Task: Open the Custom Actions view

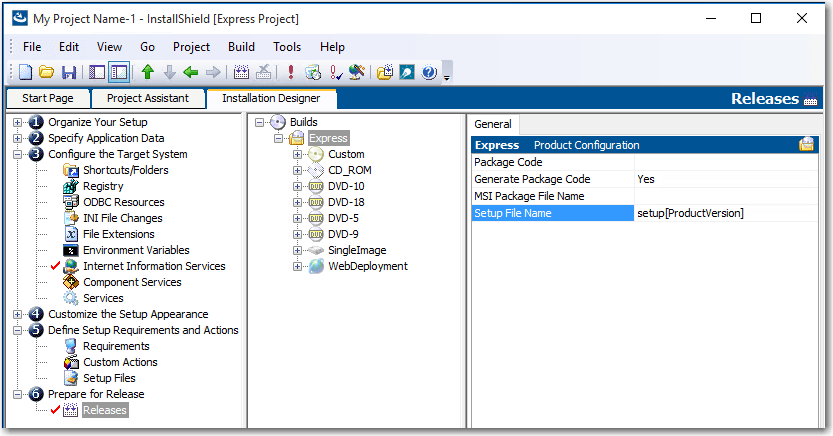Action: (120, 362)
